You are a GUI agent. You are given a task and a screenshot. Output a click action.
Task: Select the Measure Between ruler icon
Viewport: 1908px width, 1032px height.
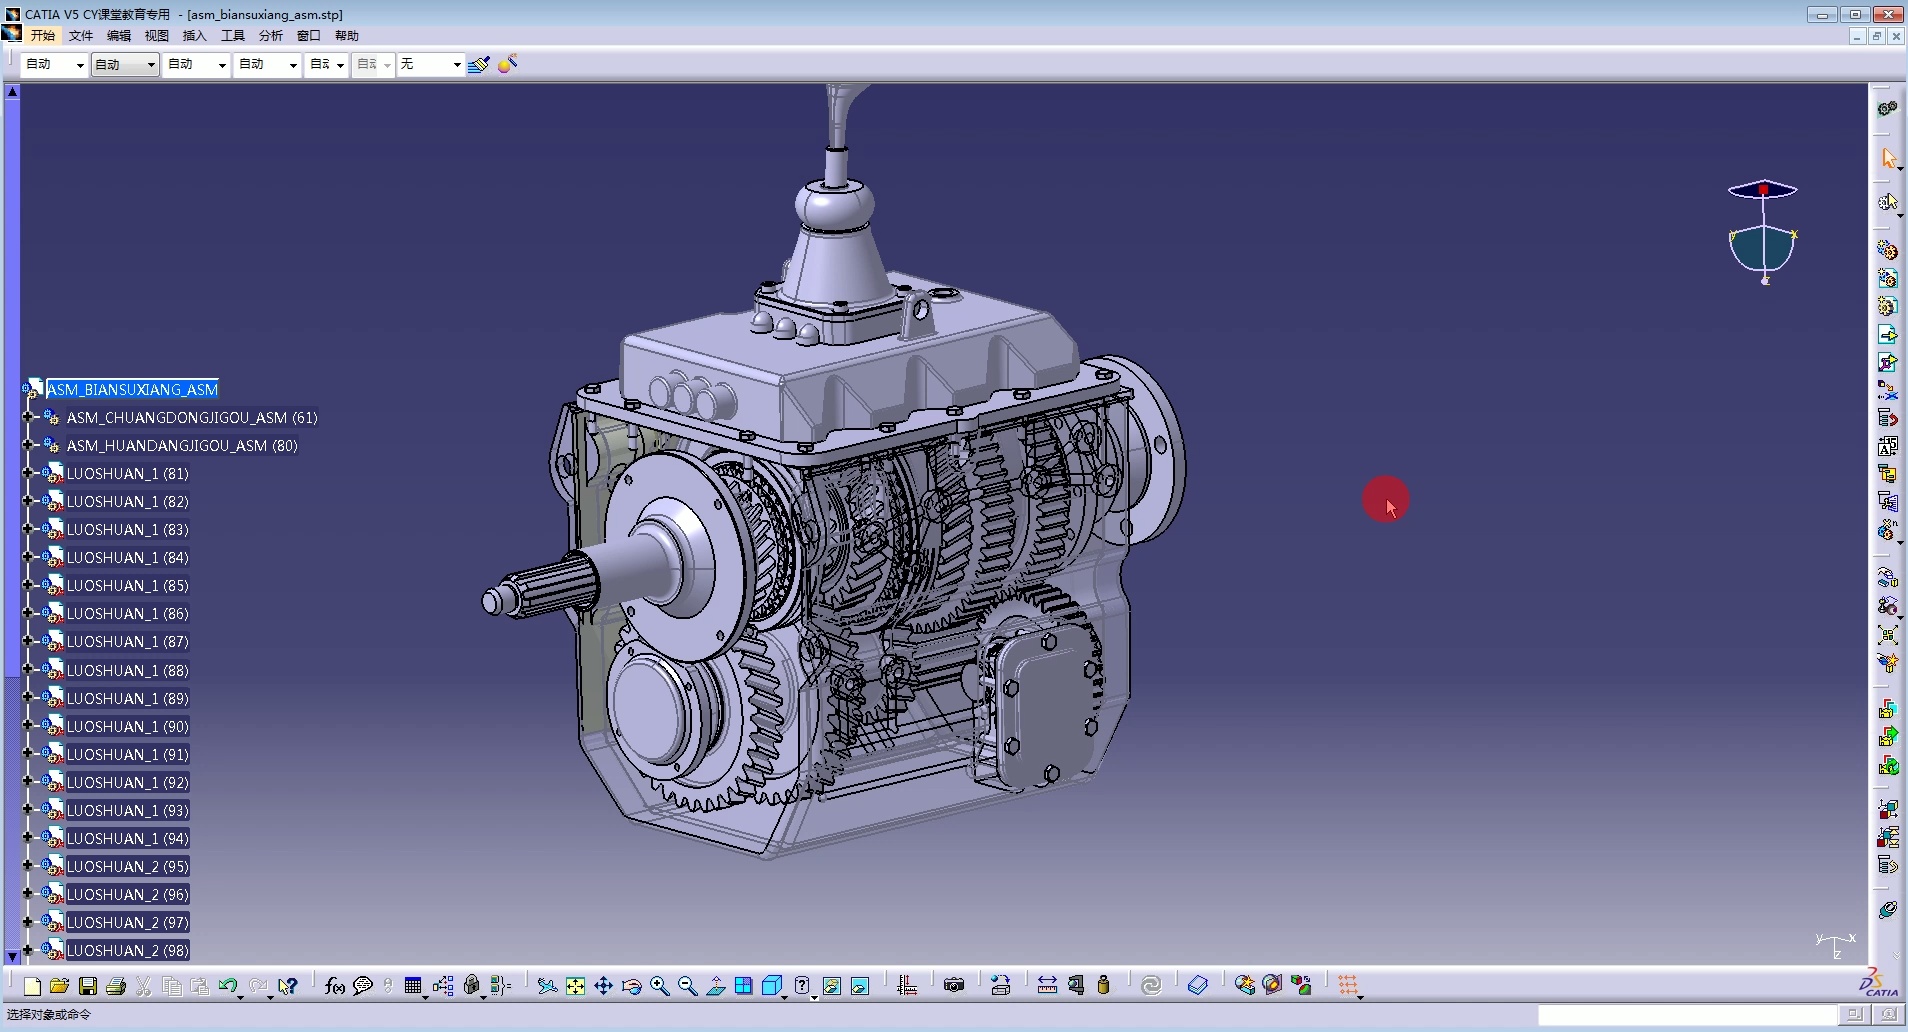click(1047, 986)
